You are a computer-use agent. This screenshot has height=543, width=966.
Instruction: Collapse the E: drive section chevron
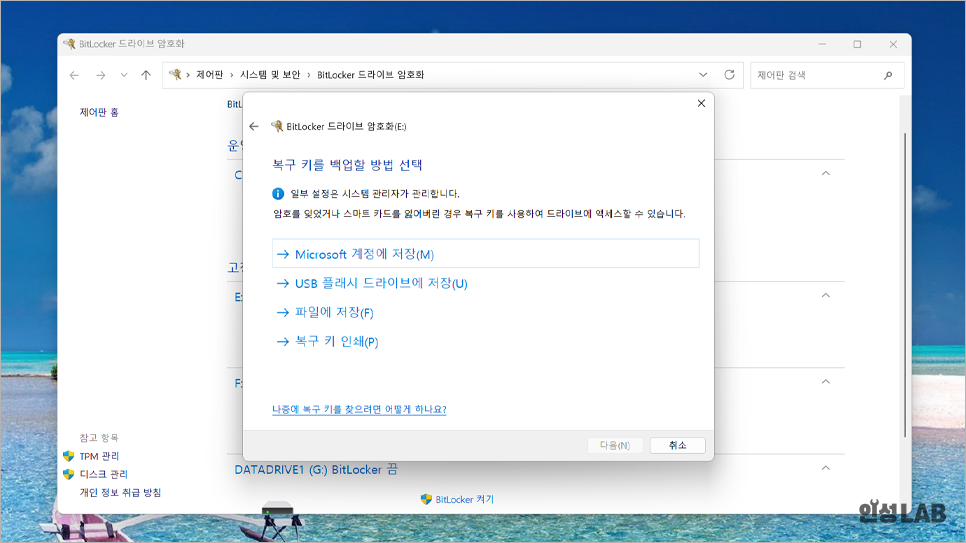(x=826, y=295)
